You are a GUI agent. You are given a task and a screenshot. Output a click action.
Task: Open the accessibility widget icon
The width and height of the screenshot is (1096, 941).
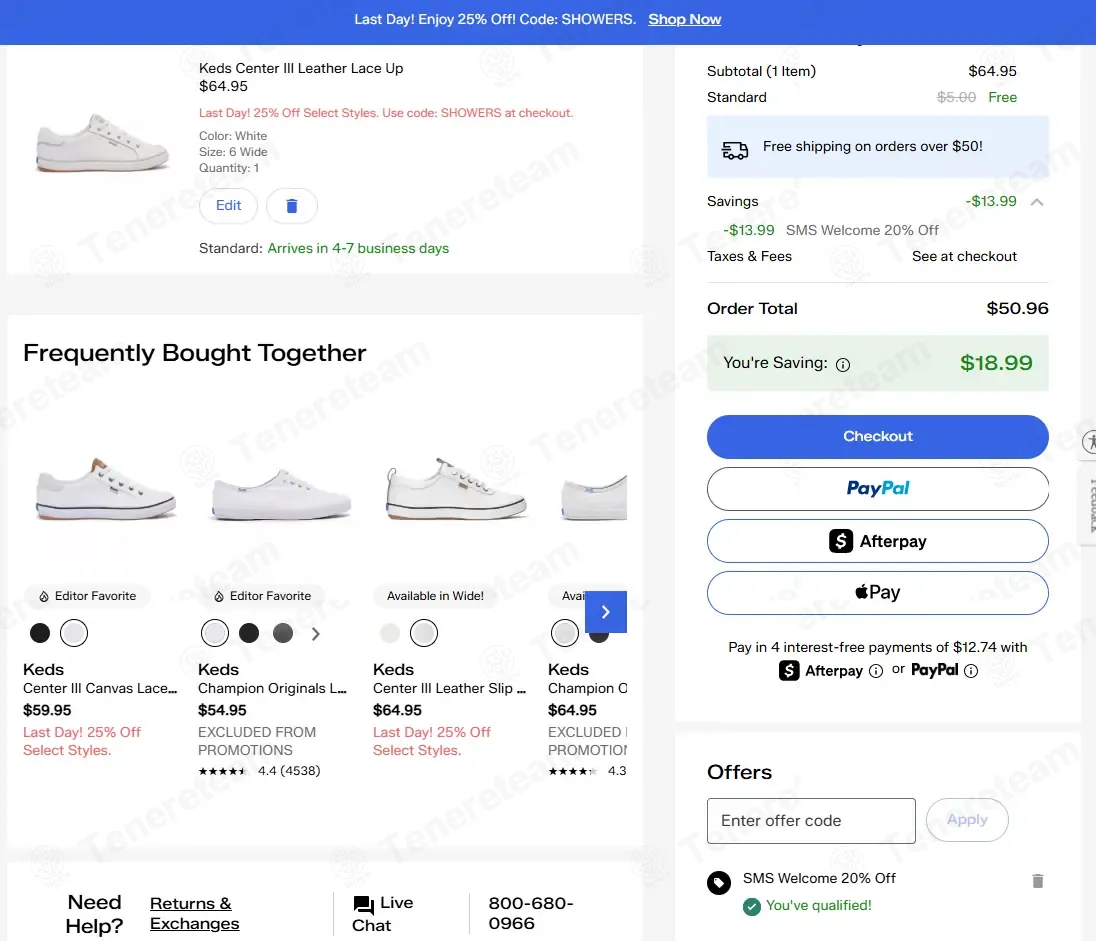click(1089, 441)
